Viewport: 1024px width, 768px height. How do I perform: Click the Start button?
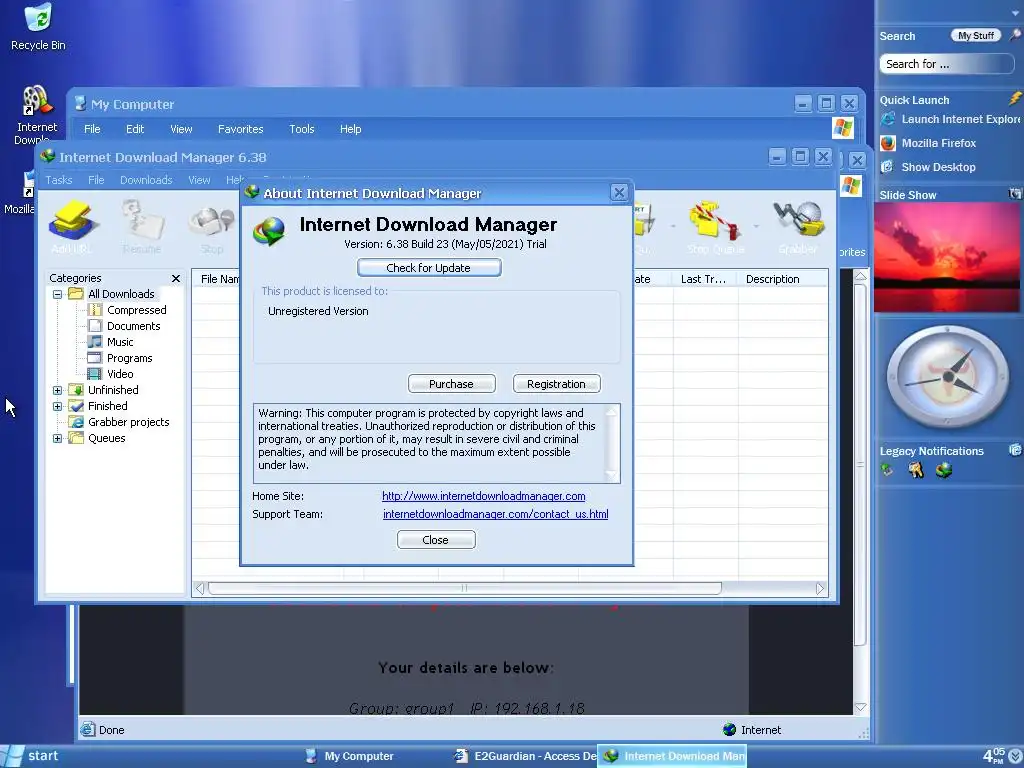point(30,756)
